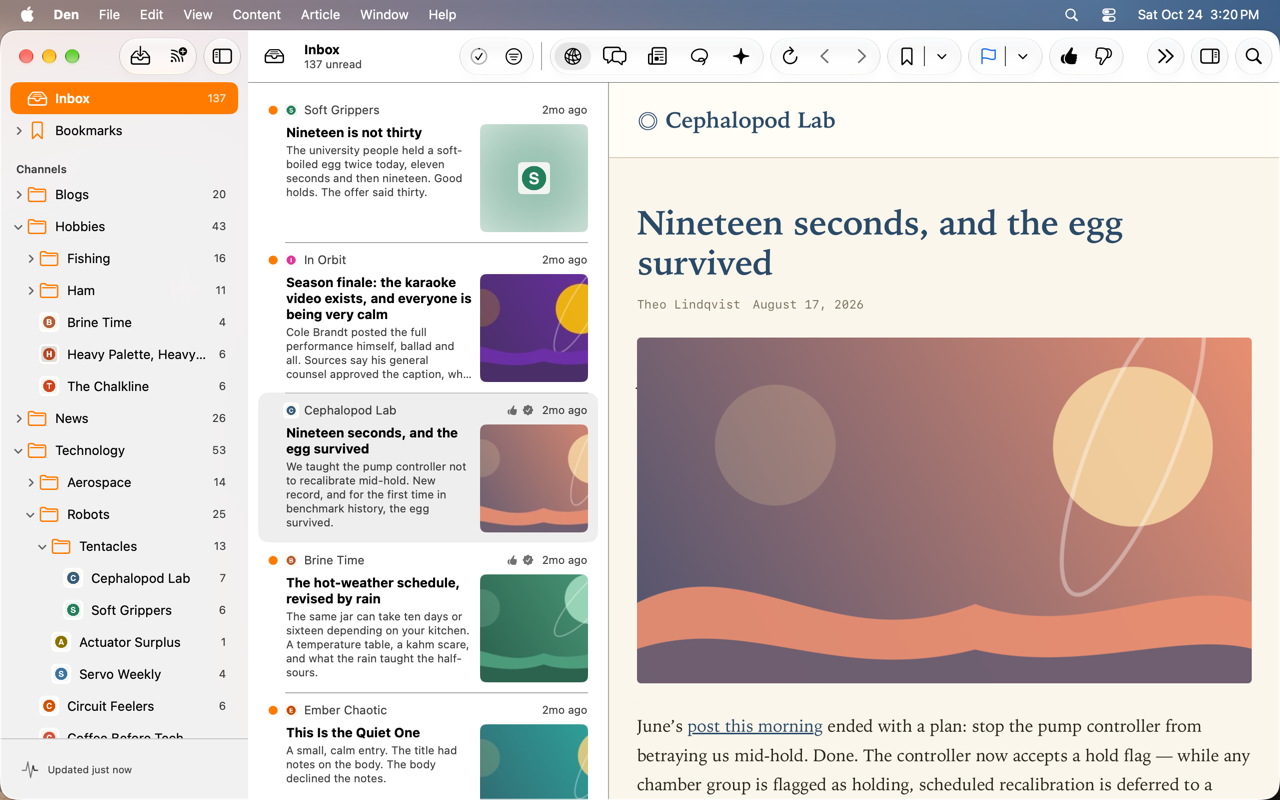
Task: Click thumbnail of Brine Time hot-weather article
Action: [534, 628]
